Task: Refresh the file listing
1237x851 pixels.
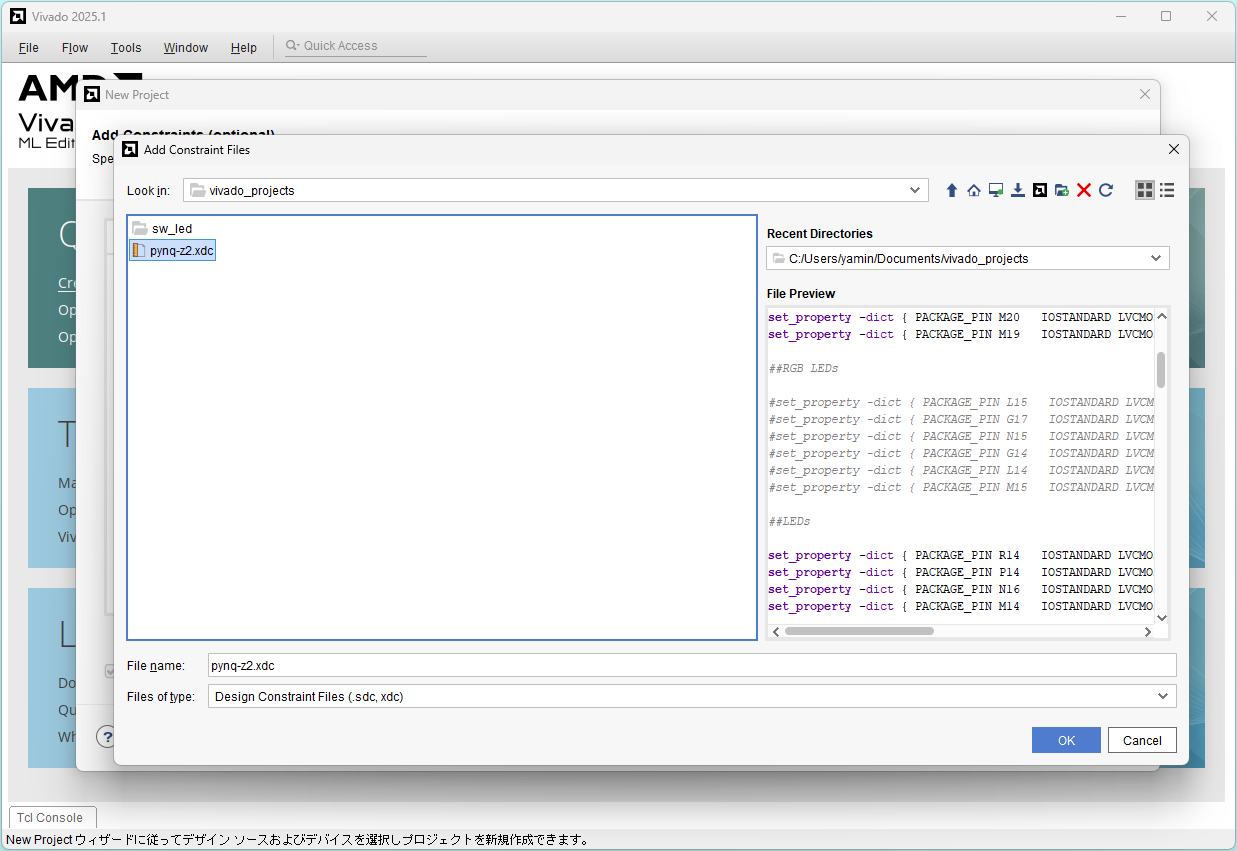Action: tap(1106, 190)
